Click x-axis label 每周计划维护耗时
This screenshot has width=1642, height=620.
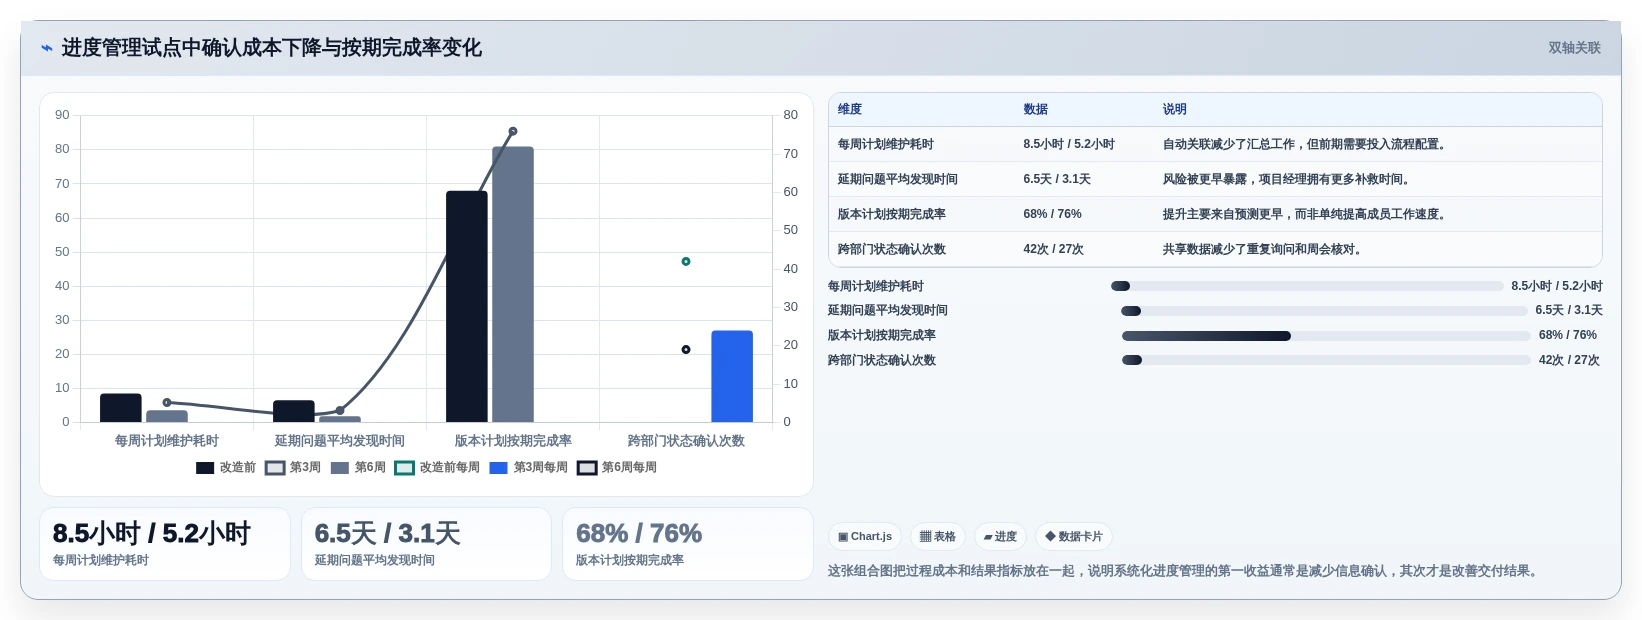(x=166, y=441)
